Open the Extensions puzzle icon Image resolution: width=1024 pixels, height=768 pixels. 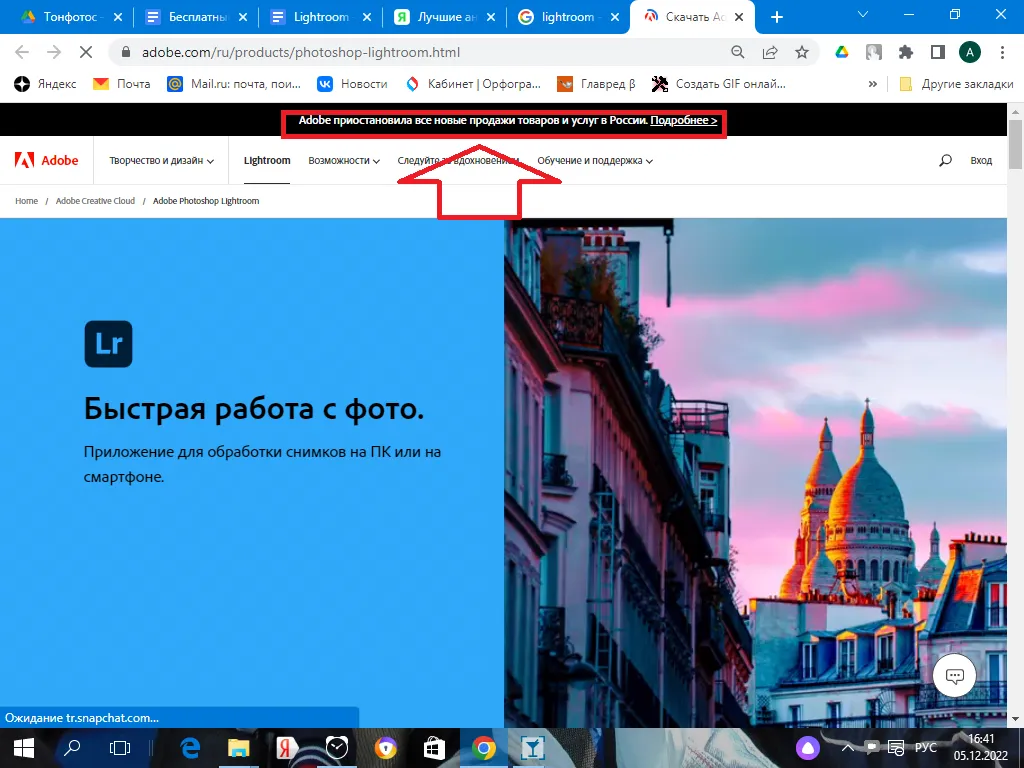tap(906, 52)
